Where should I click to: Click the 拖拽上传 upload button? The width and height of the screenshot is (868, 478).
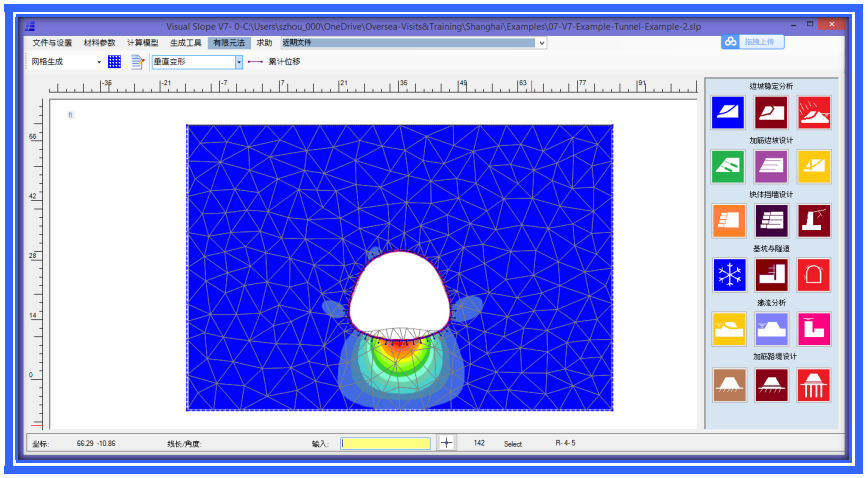(x=753, y=41)
